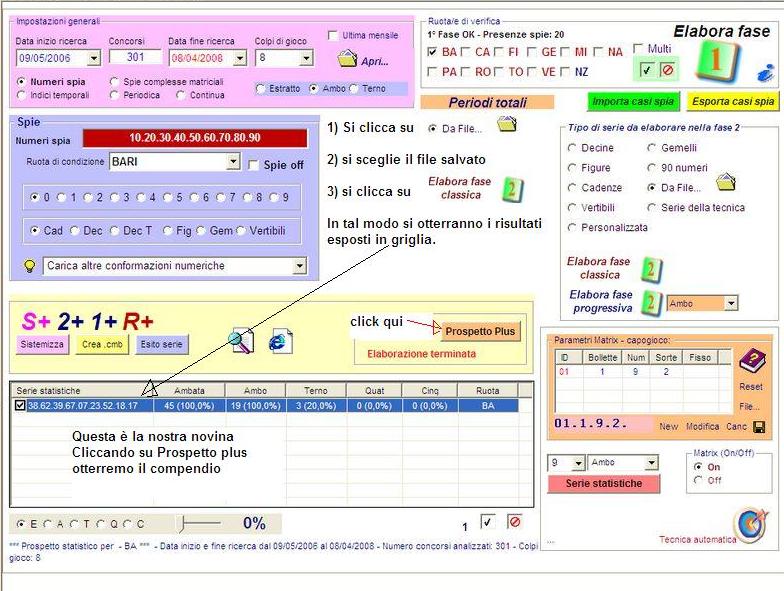784x591 pixels.
Task: Open the Apri... folder icon
Action: [x=347, y=59]
